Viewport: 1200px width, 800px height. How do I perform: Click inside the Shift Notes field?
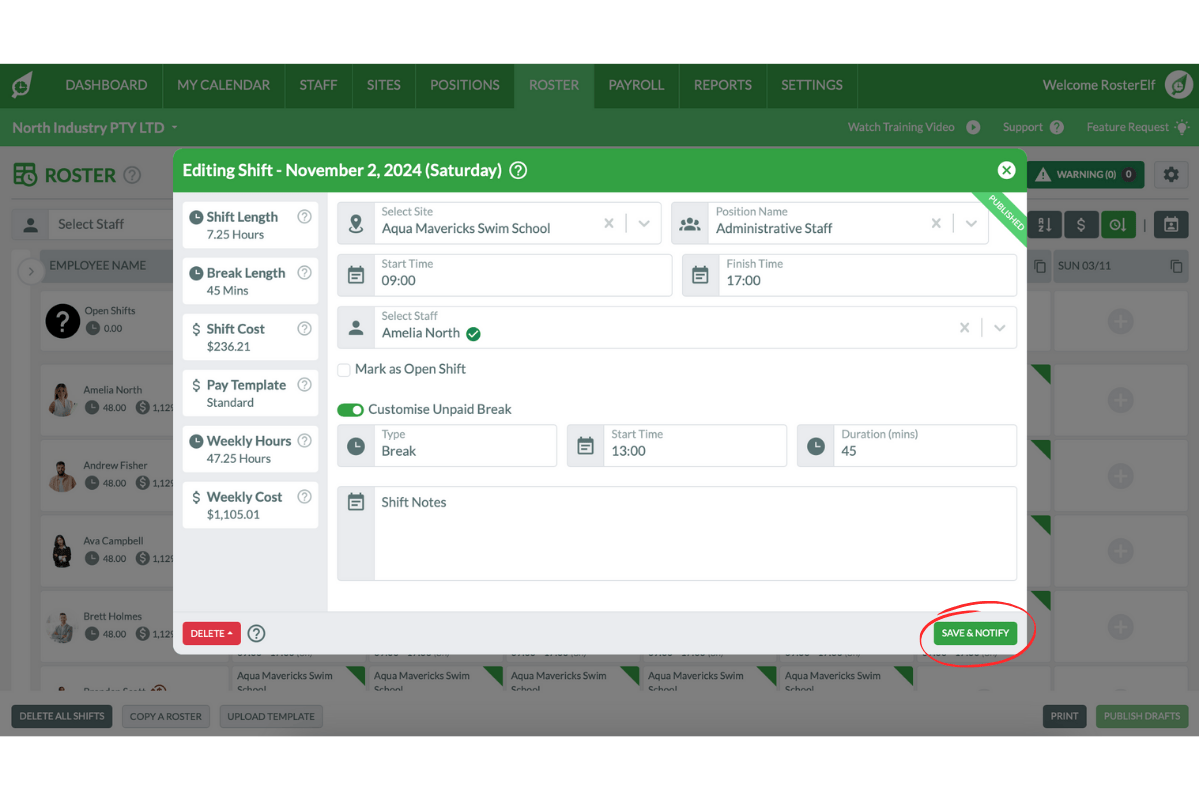(x=690, y=530)
